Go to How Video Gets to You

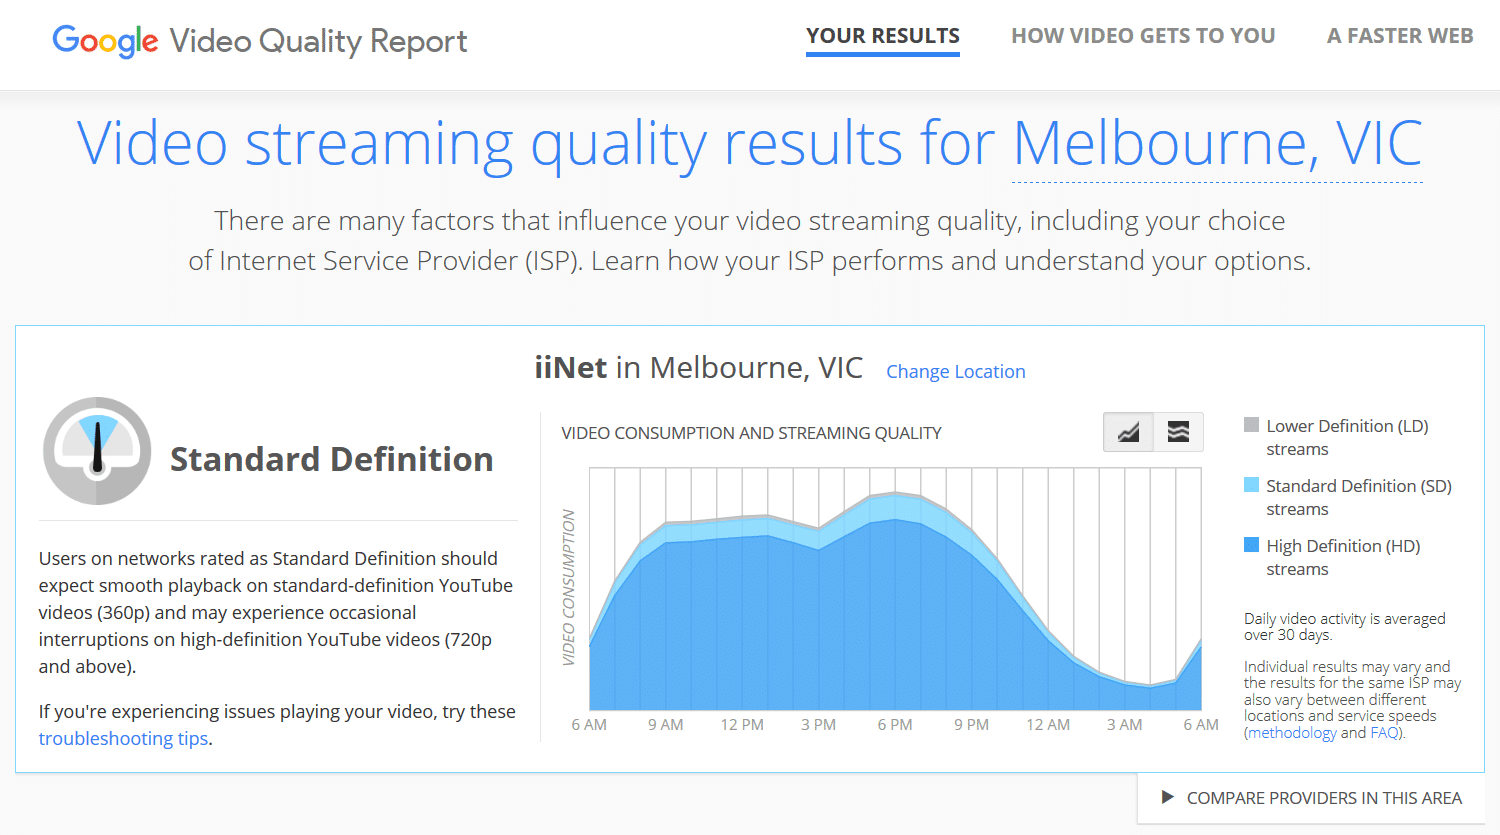click(x=1143, y=36)
